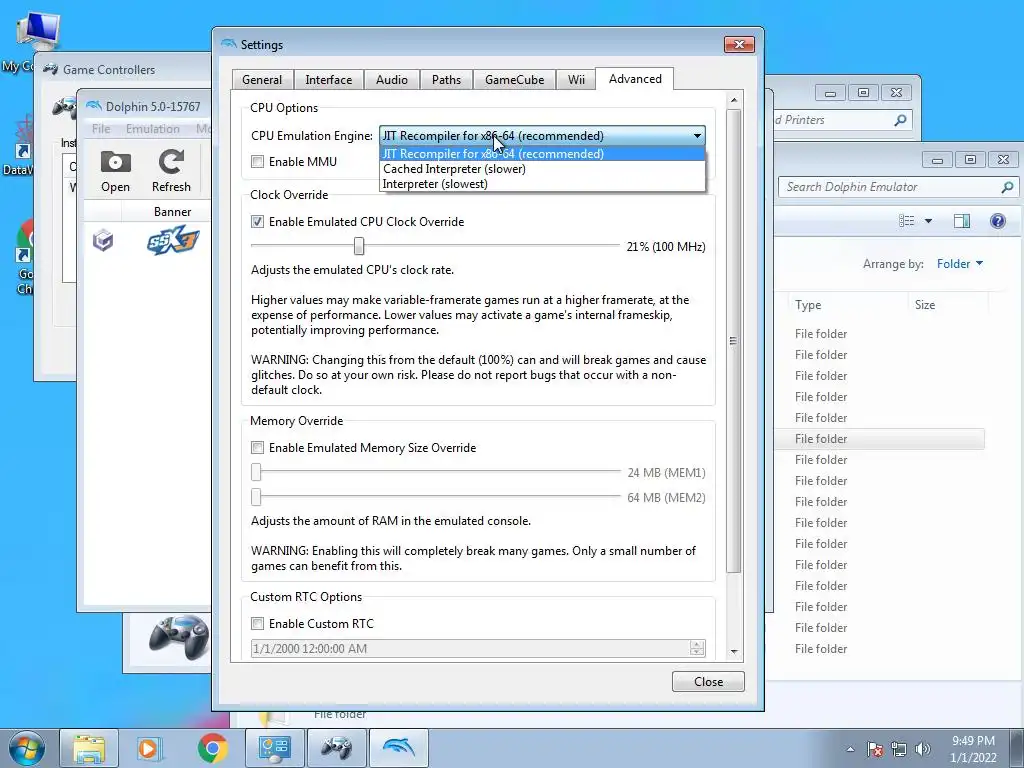Click search magnifier in Dolphin Emulator search box
The height and width of the screenshot is (768, 1024).
tap(1007, 187)
